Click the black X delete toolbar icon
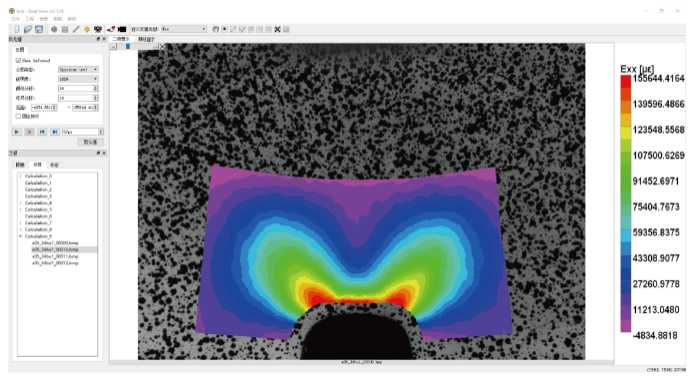The width and height of the screenshot is (696, 377). (277, 29)
